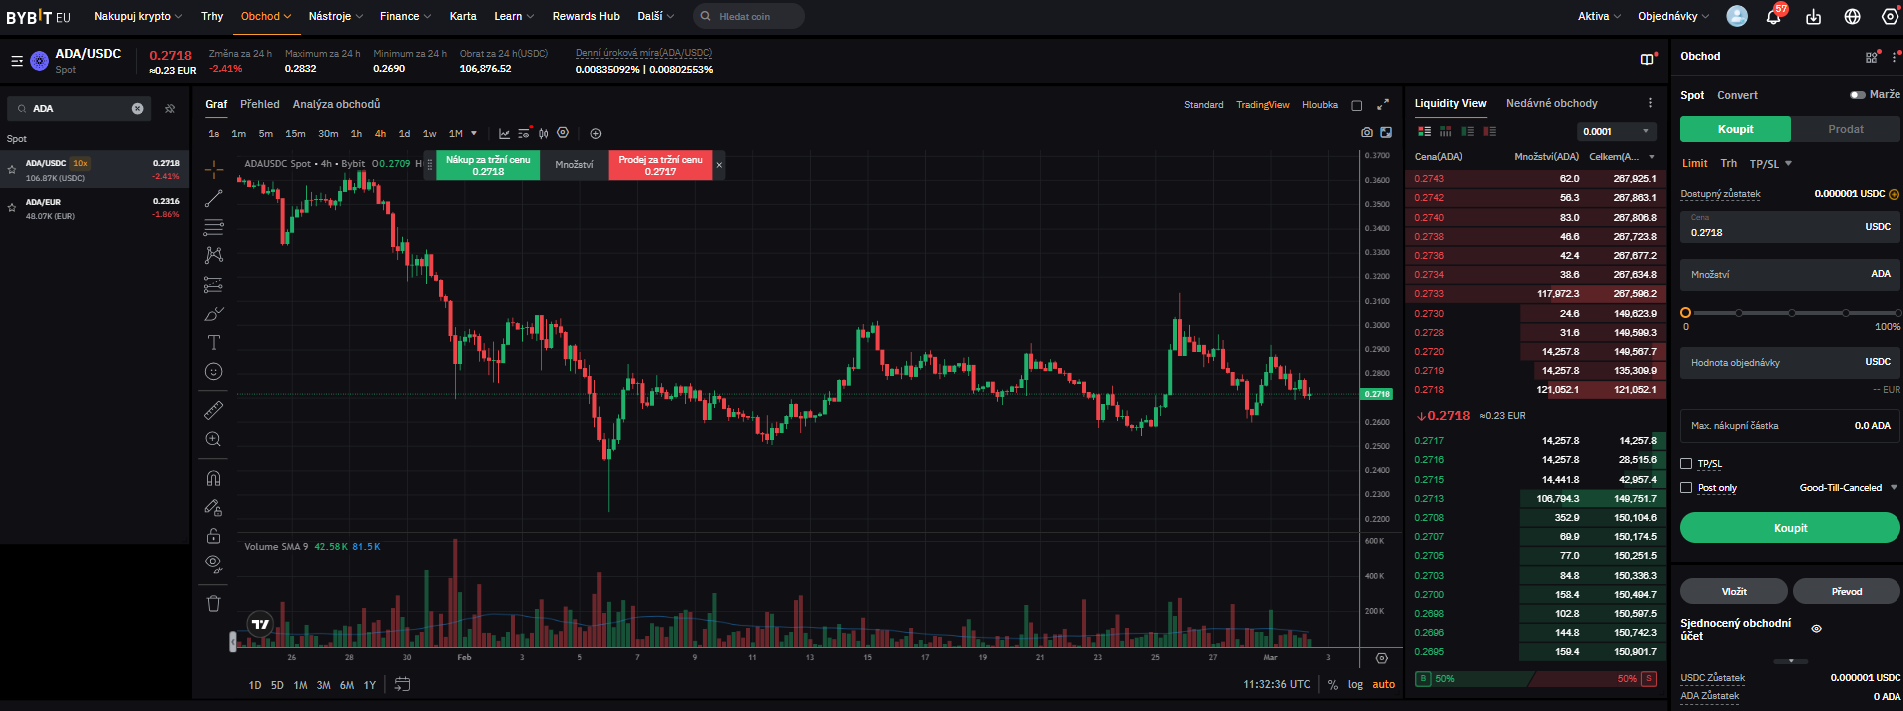Open the notifications bell
The height and width of the screenshot is (711, 1903).
click(1773, 17)
